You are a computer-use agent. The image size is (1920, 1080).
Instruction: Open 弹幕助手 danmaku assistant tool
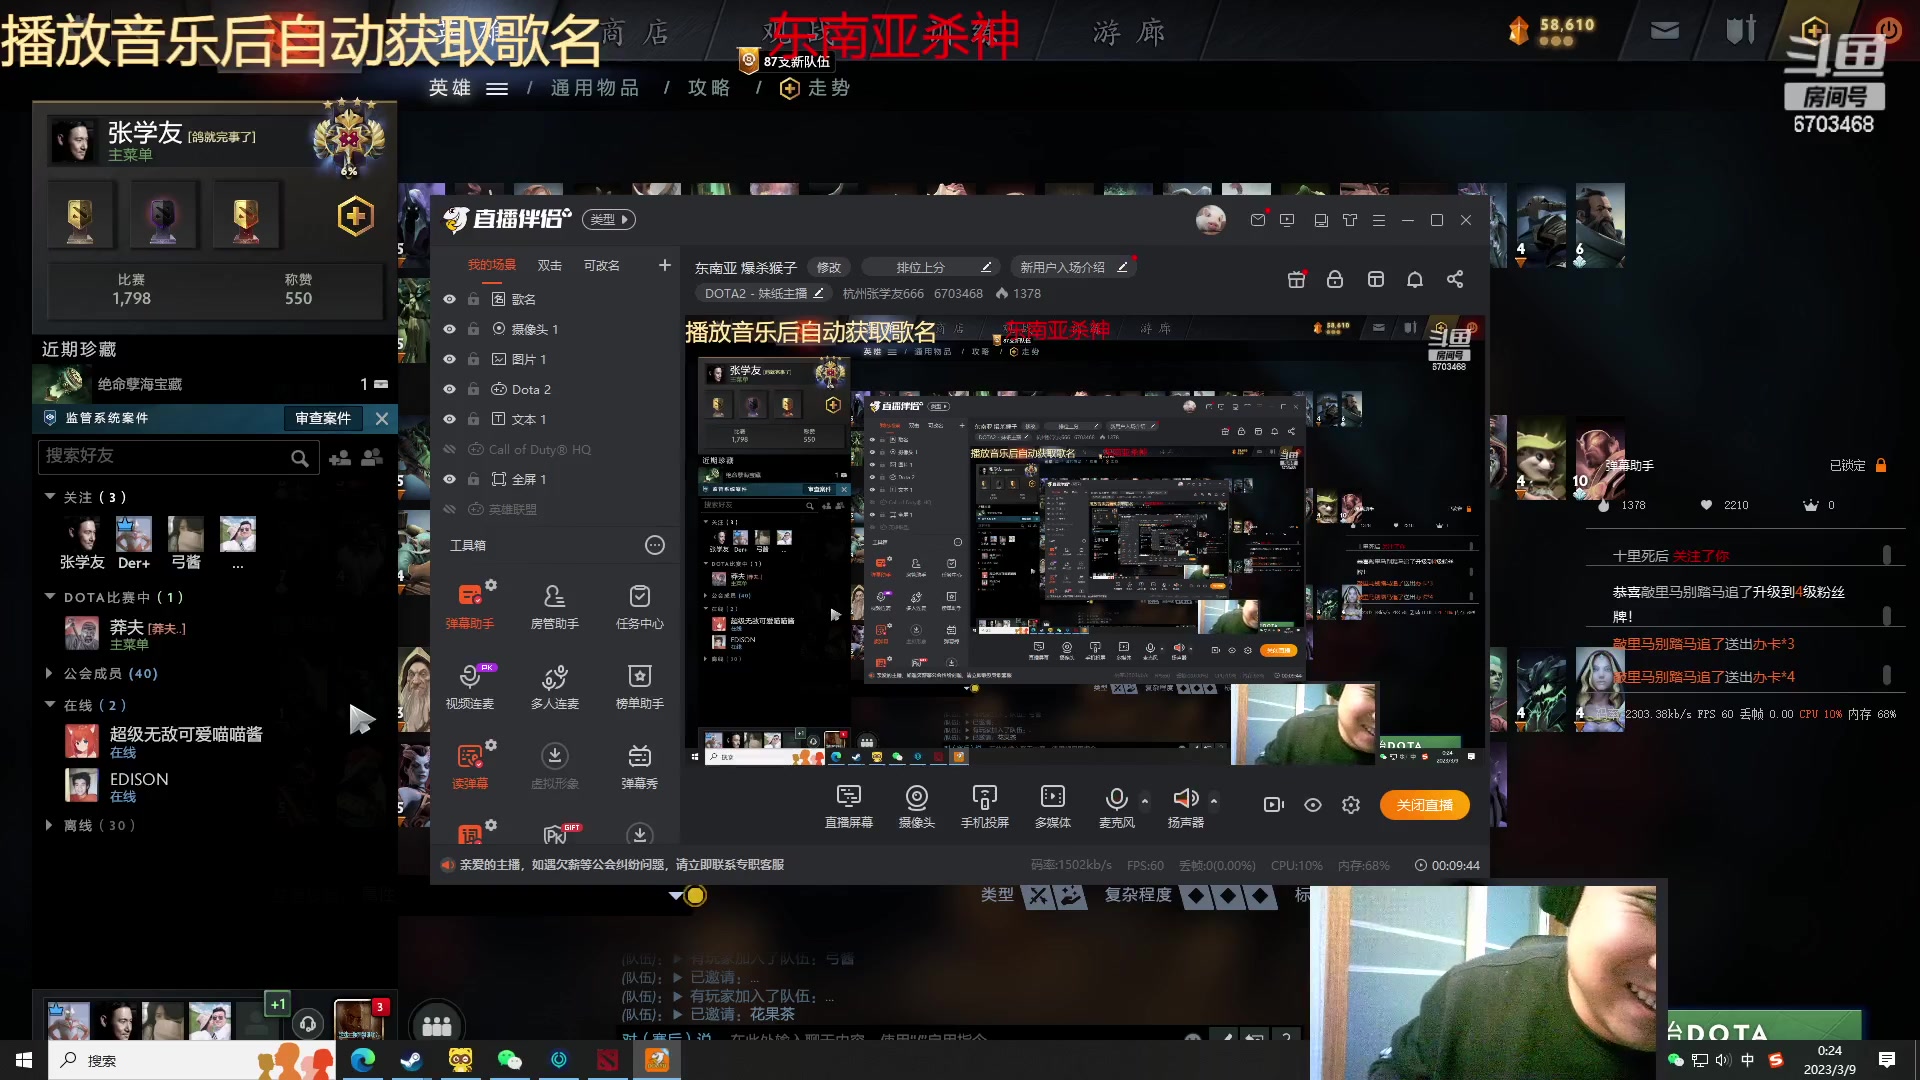point(469,605)
